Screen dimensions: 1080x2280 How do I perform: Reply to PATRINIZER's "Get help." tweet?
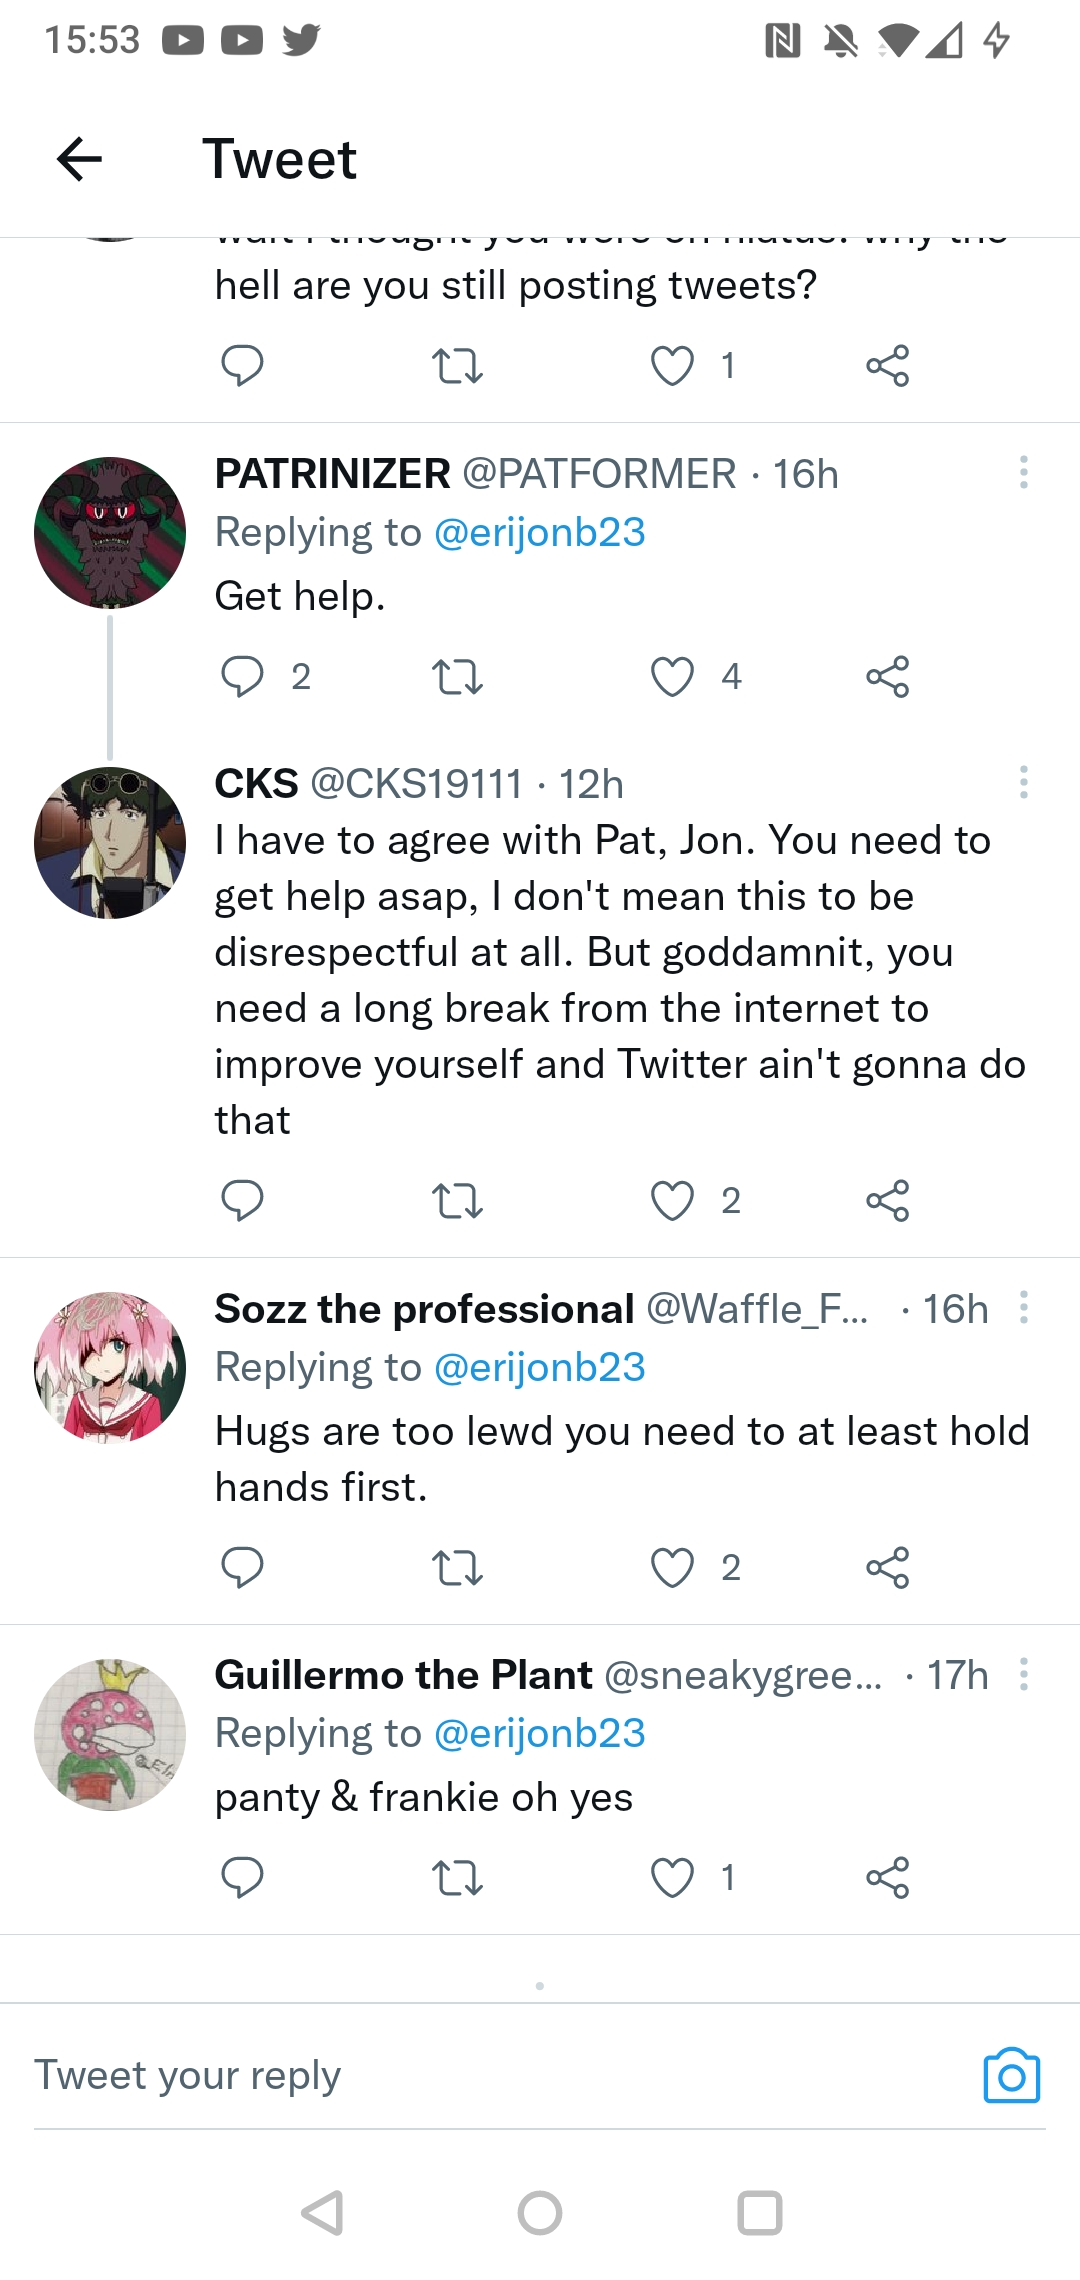[242, 677]
